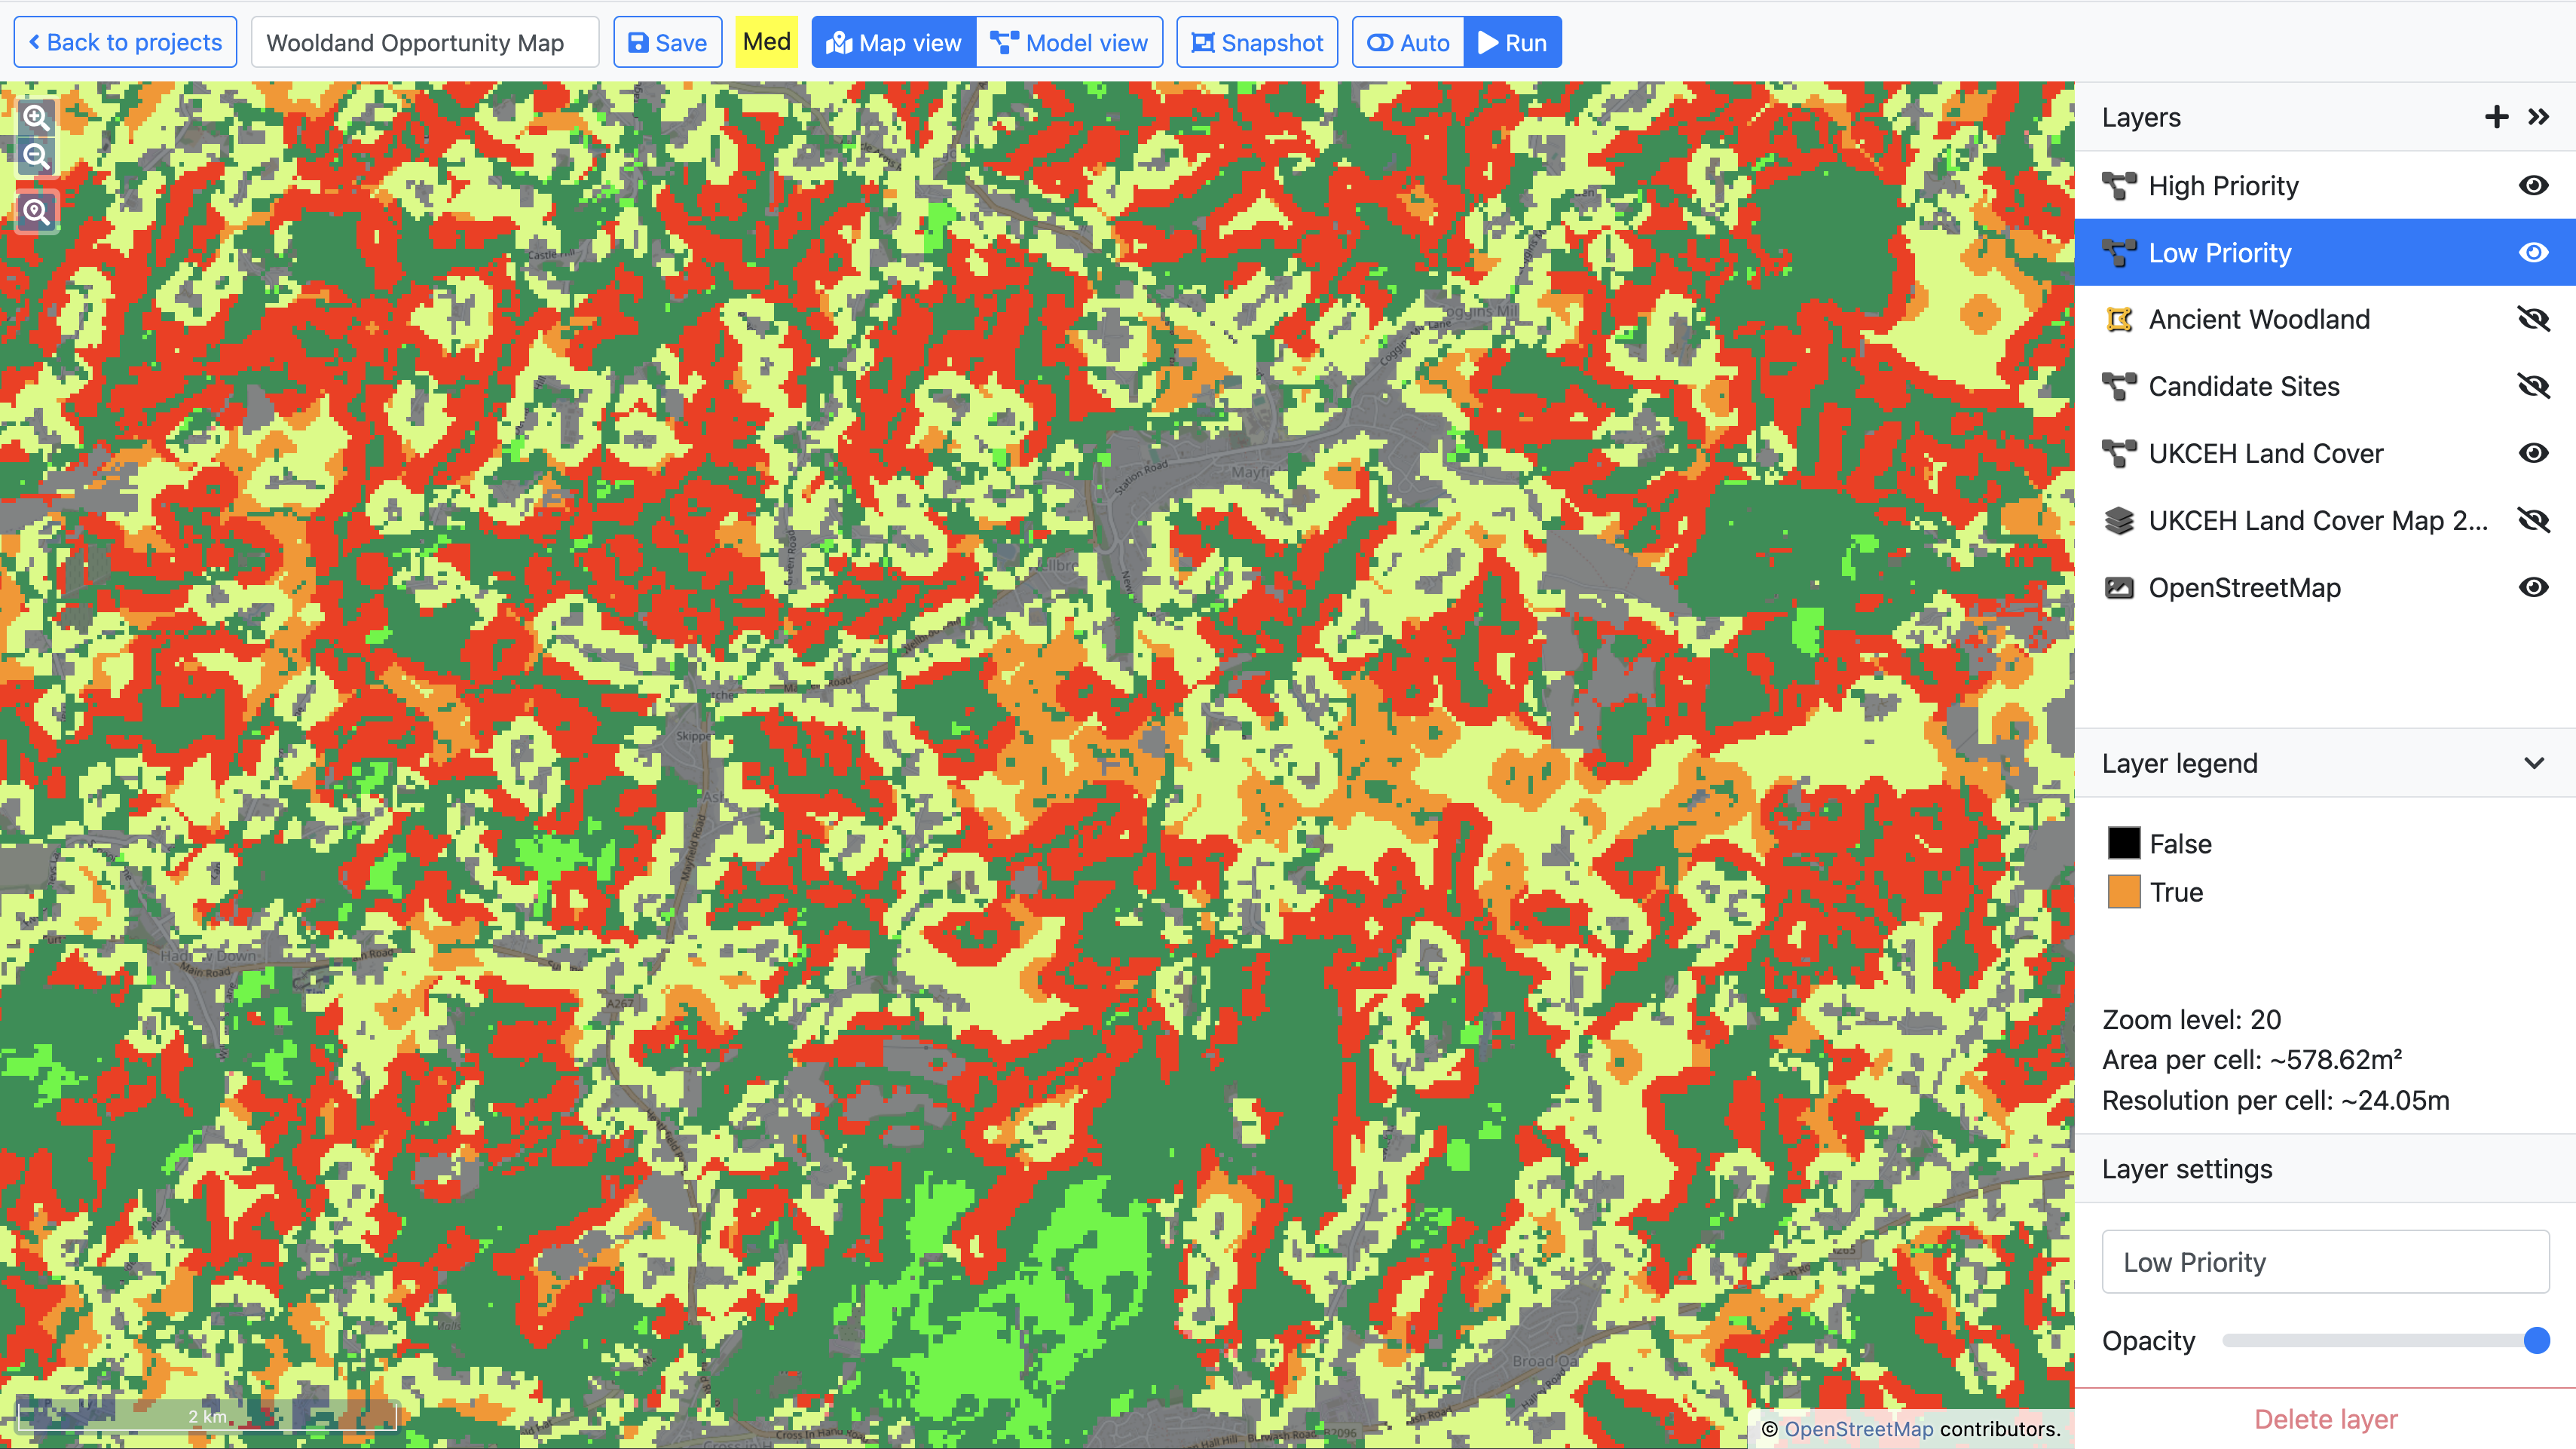Show the Ancient Woodland layer
2576x1449 pixels.
[x=2533, y=320]
